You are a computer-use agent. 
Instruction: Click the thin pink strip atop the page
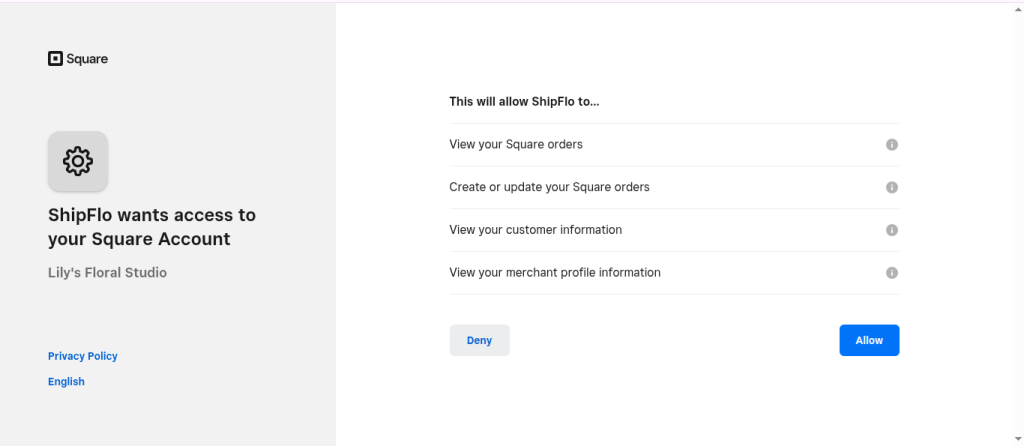tap(512, 1)
